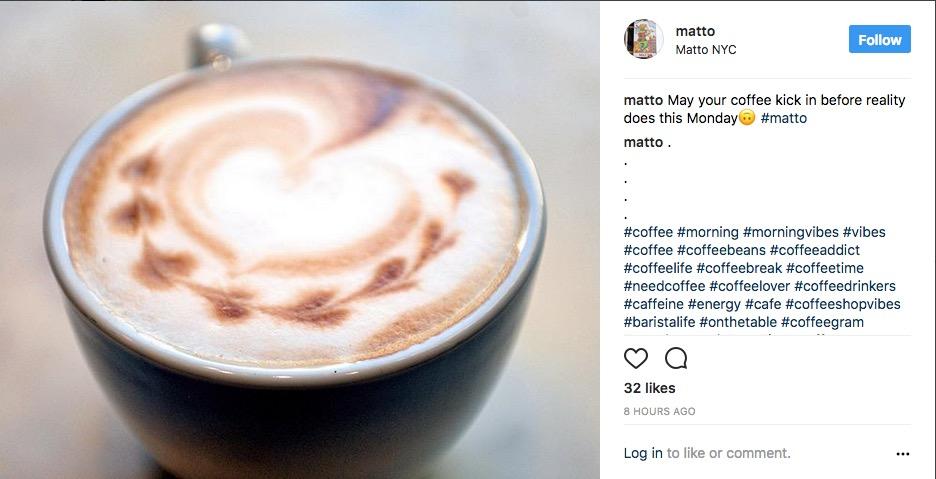936x479 pixels.
Task: View the 32 likes list
Action: click(x=649, y=388)
